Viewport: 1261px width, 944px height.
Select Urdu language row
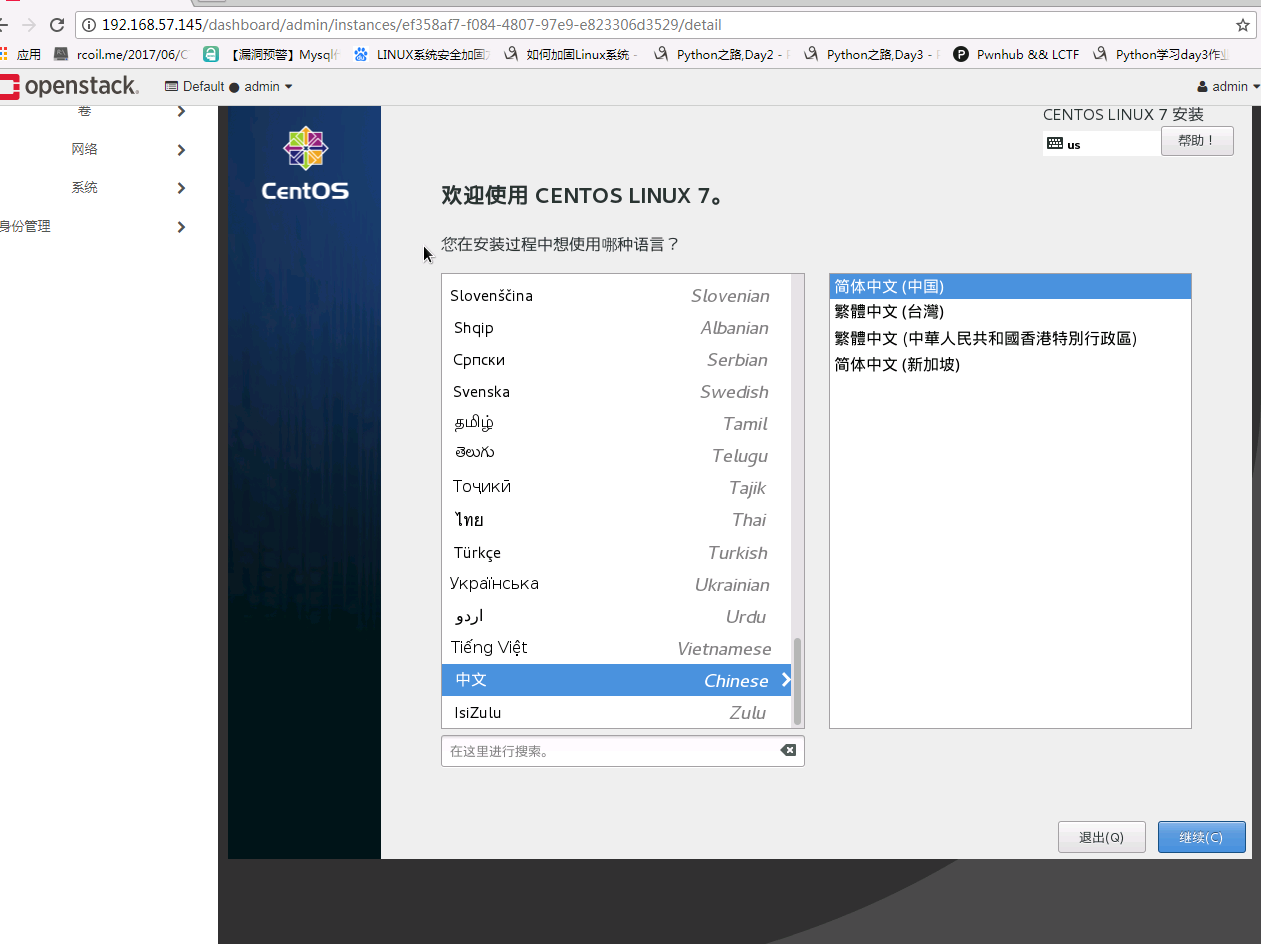(x=616, y=617)
